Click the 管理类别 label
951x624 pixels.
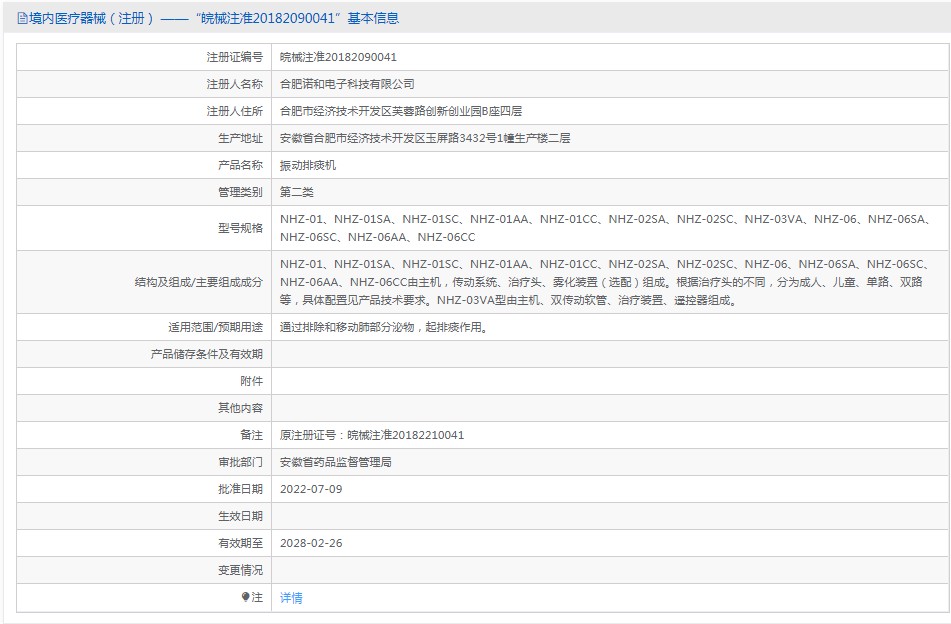coord(241,192)
